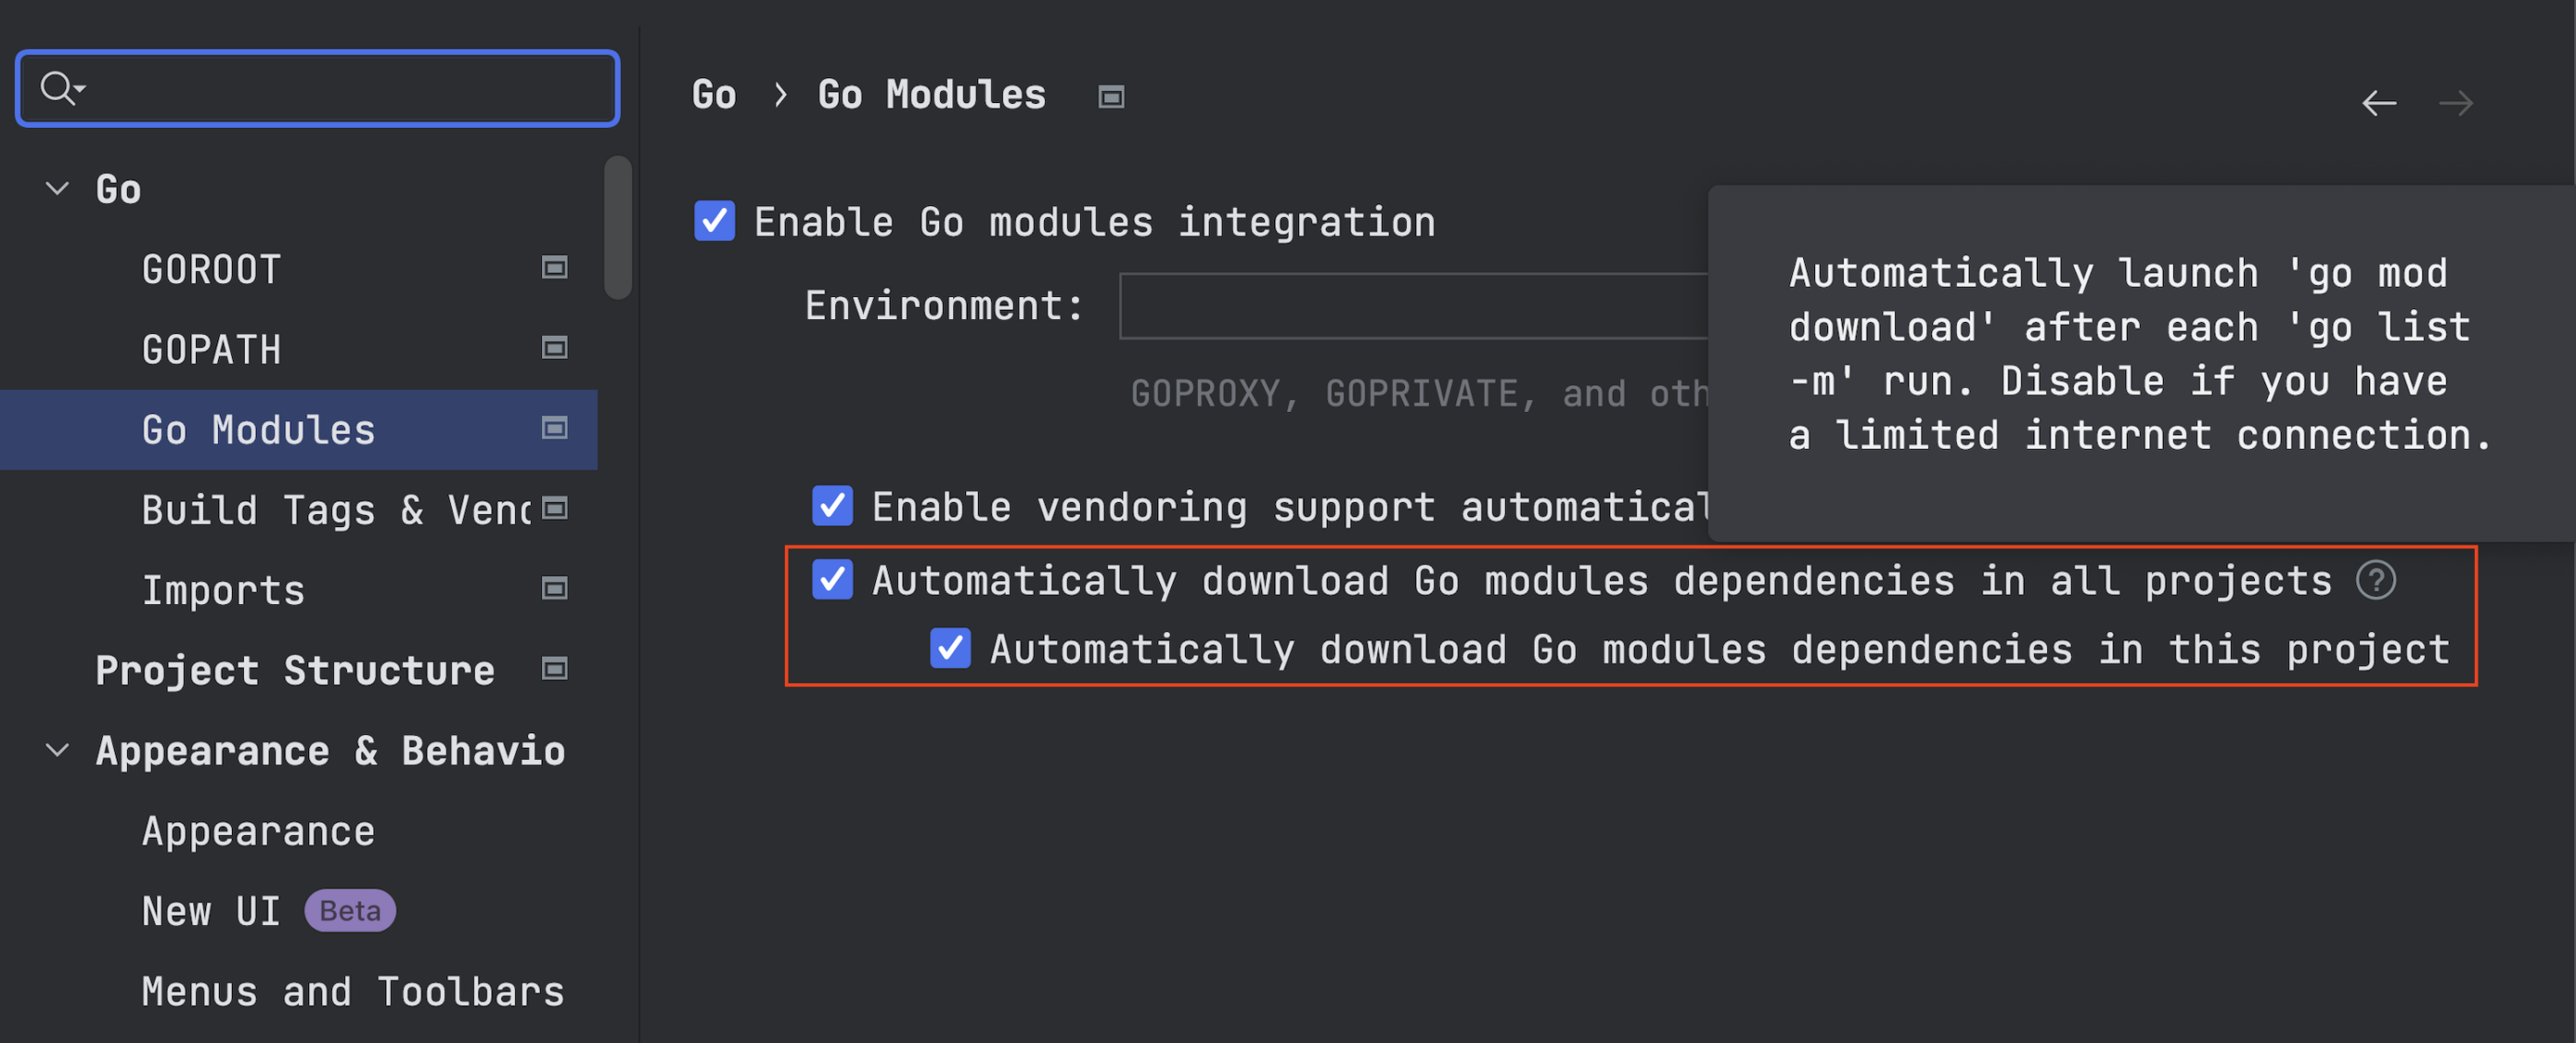Click project icon next to breadcrumb title
This screenshot has height=1043, width=2576.
(1111, 97)
